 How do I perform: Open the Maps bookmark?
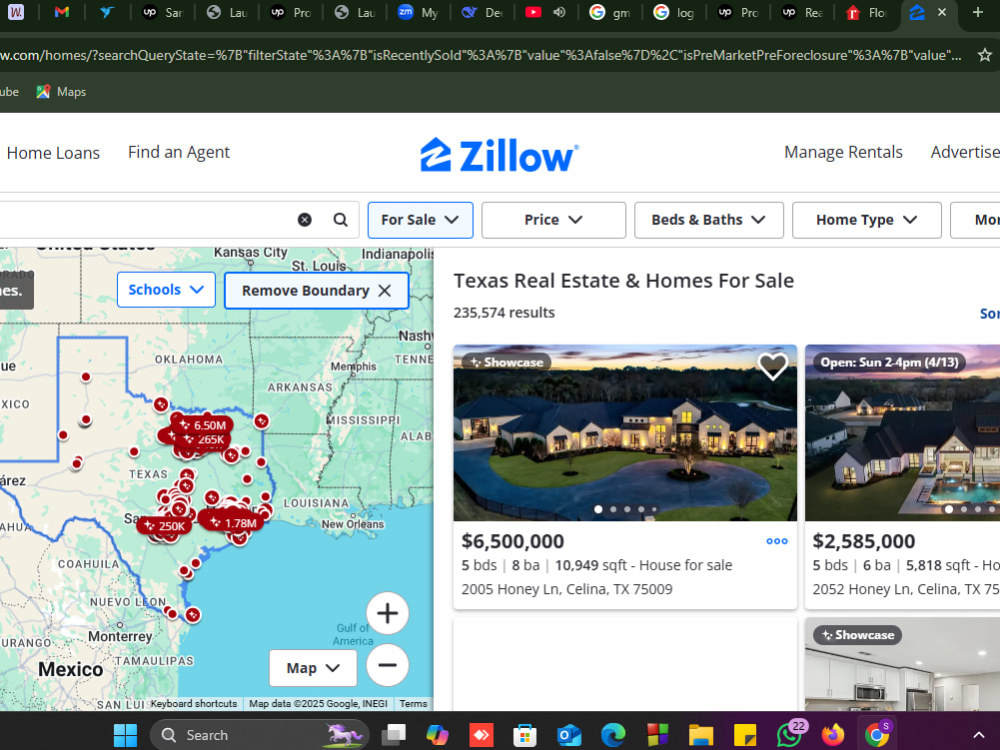pyautogui.click(x=61, y=92)
